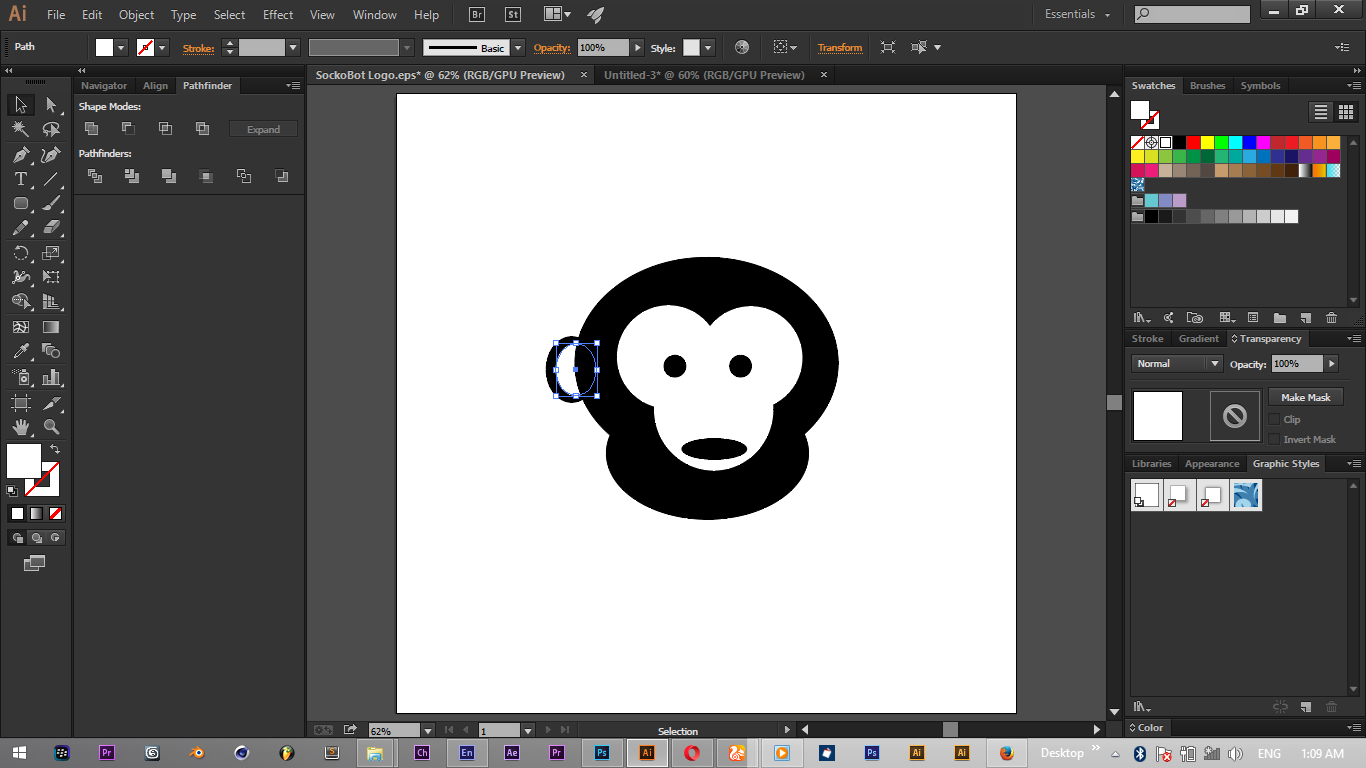Select the Pencil tool
Screen dimensions: 1366x768
(20, 228)
